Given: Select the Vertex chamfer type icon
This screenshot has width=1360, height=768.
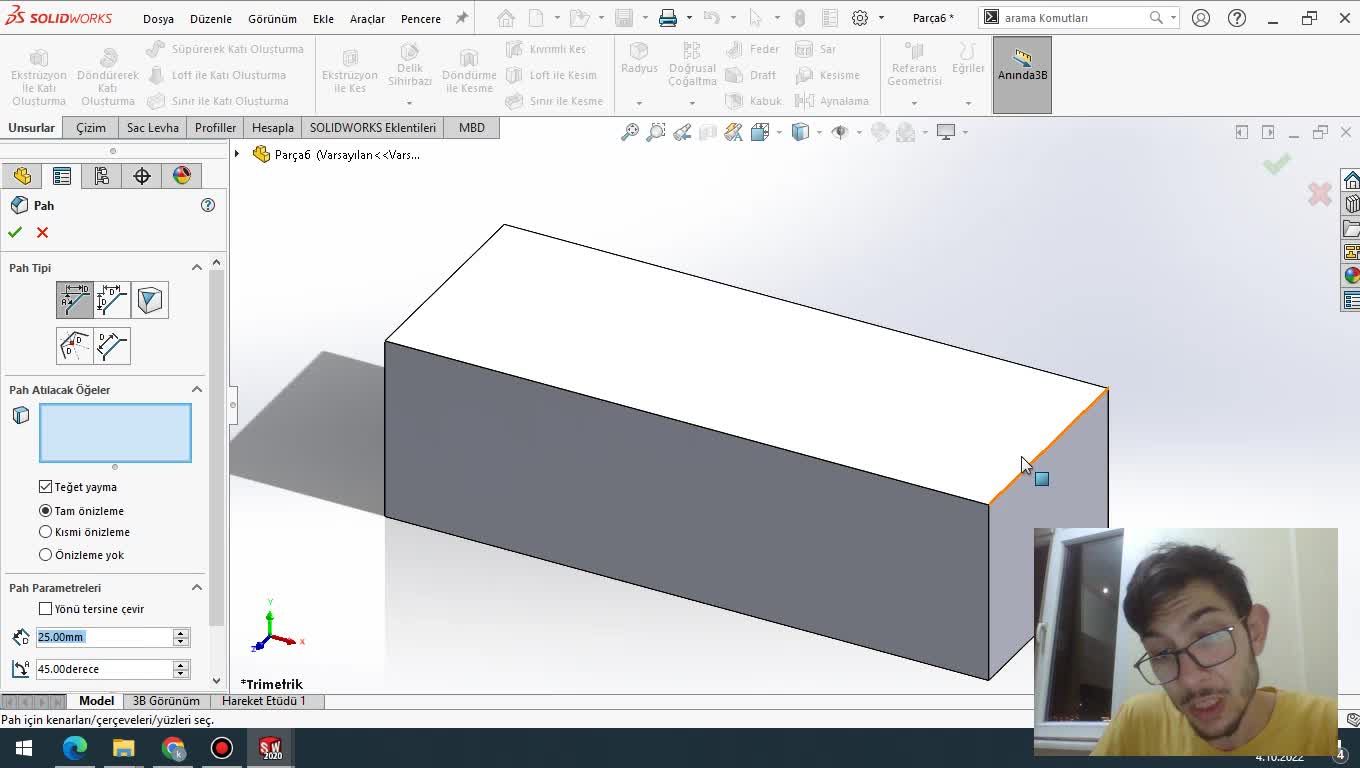Looking at the screenshot, I should click(150, 300).
